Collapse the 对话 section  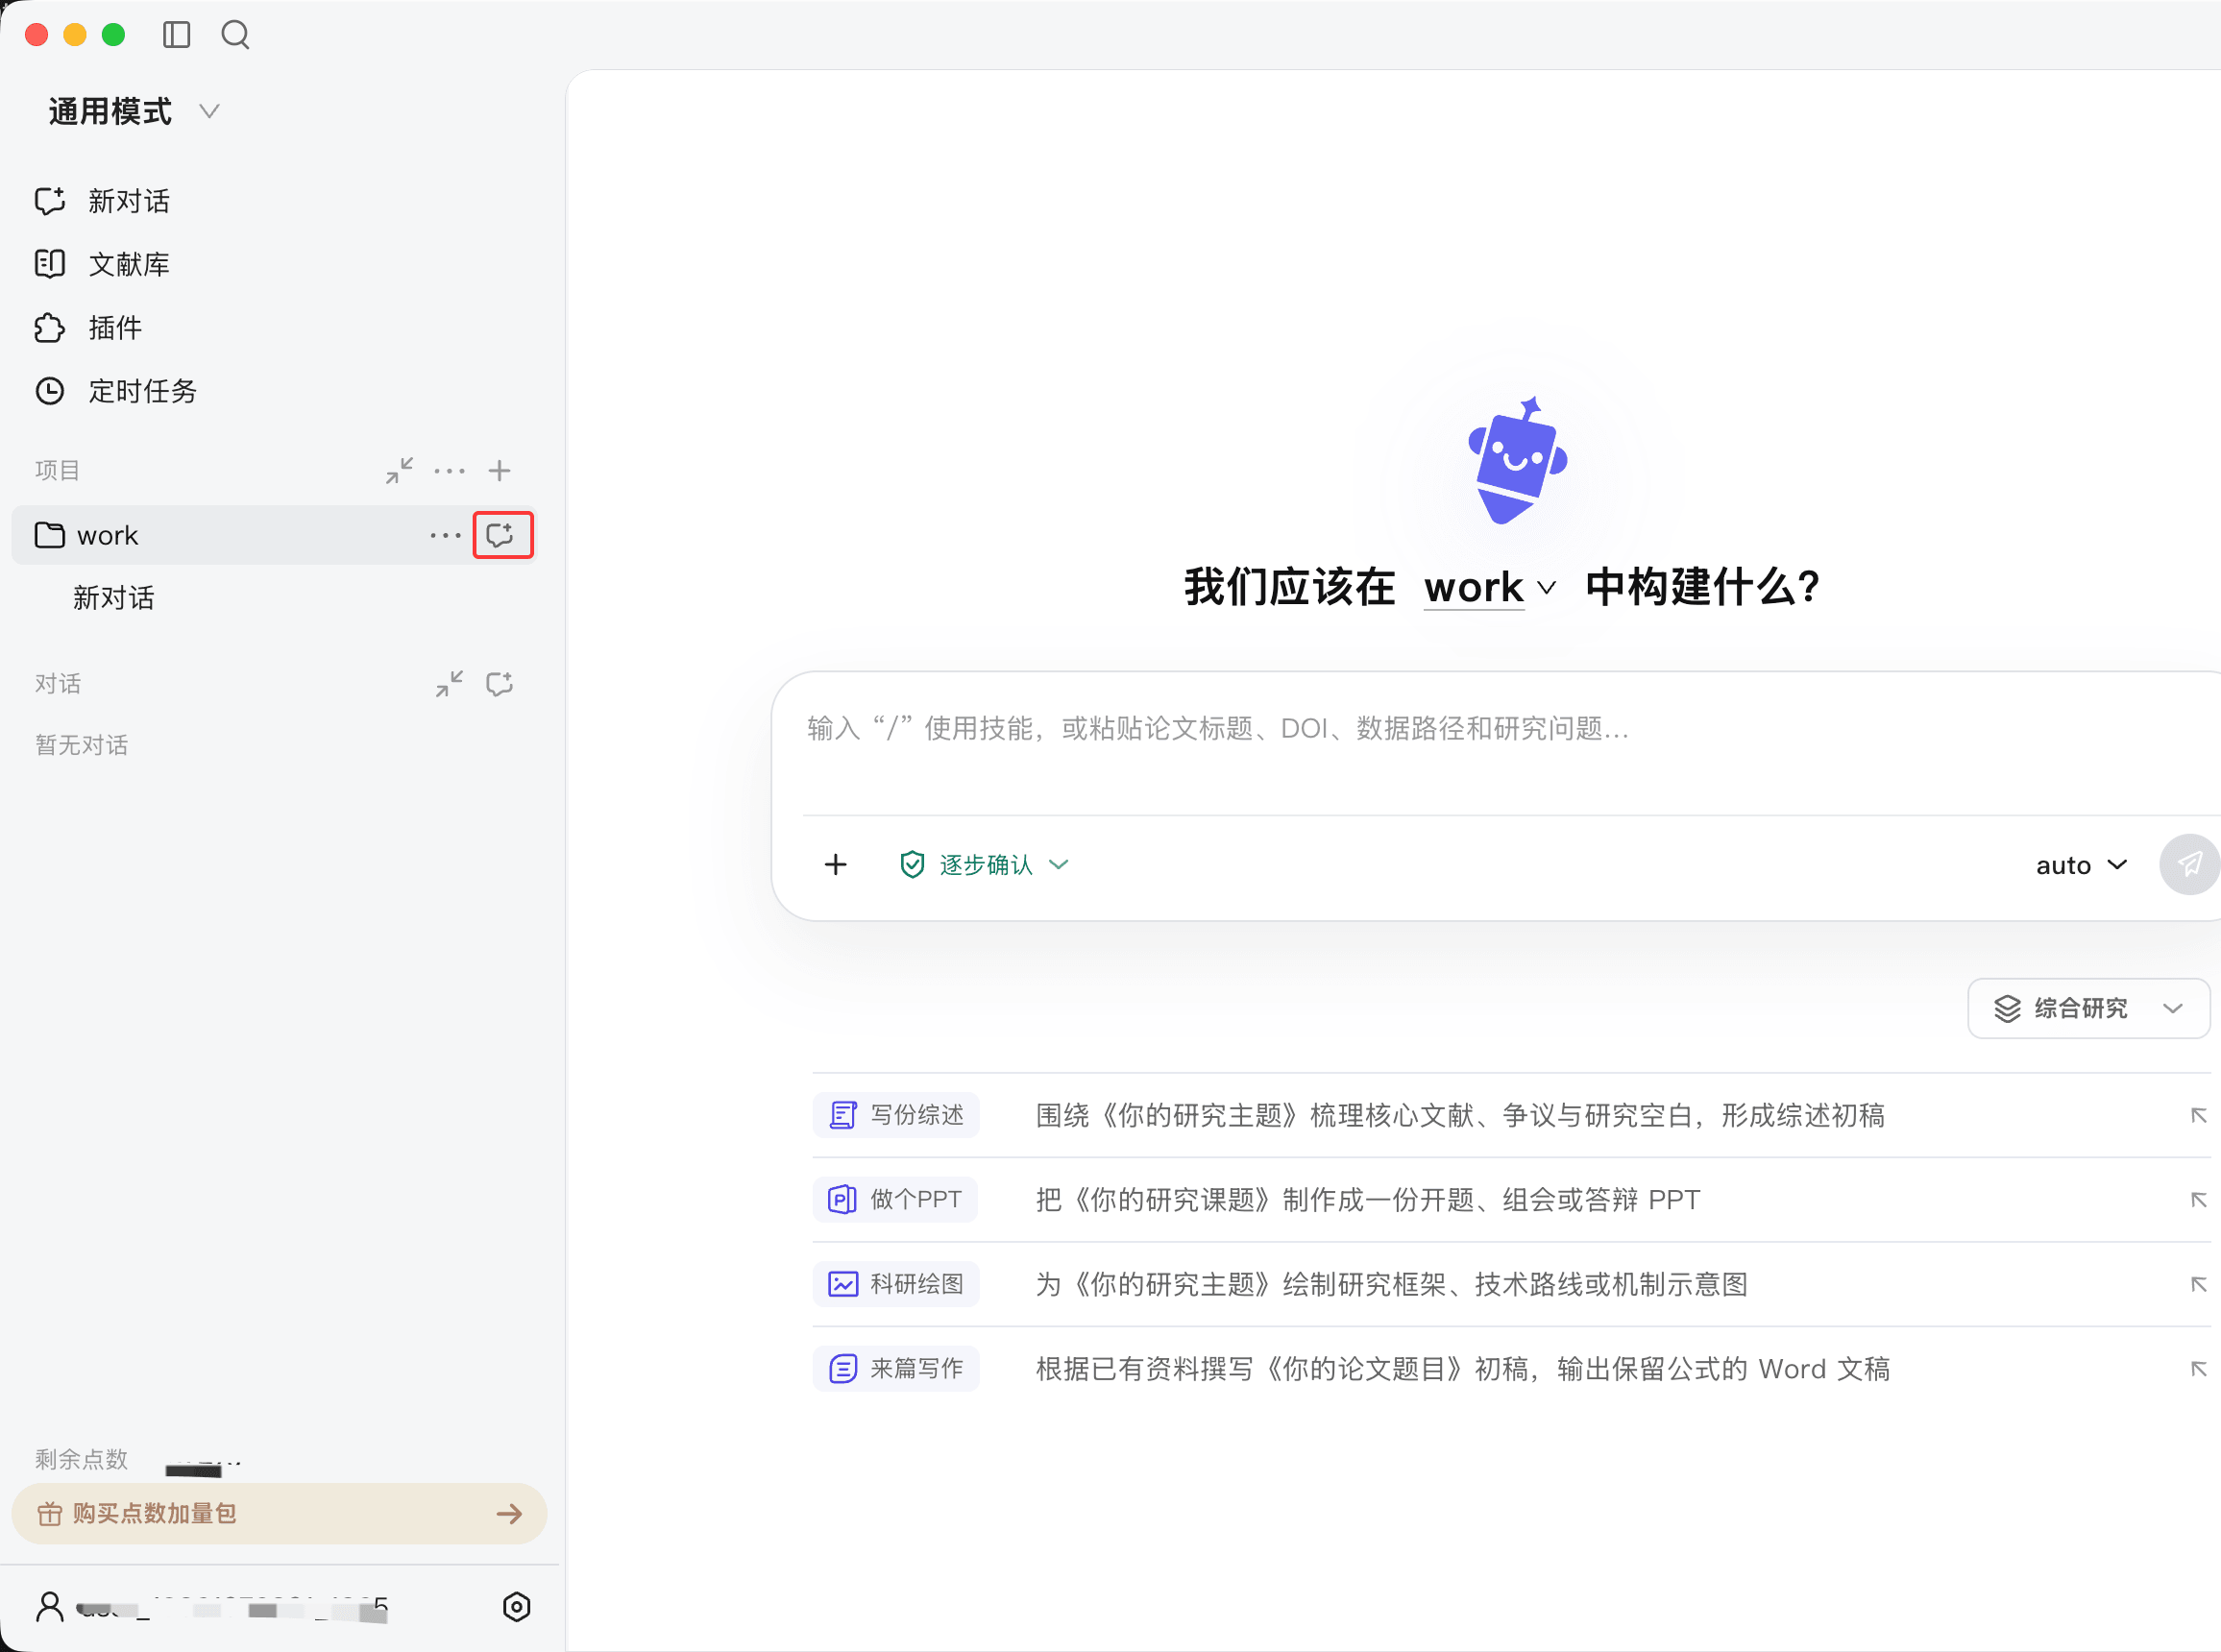[x=449, y=684]
